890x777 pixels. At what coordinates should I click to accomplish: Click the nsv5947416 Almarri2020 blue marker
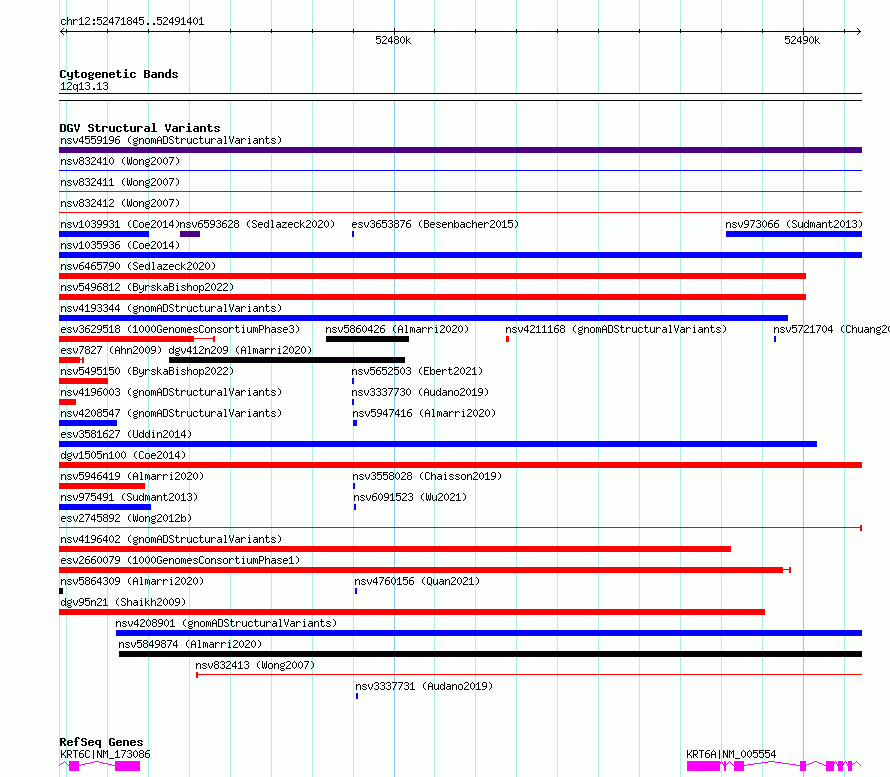[355, 423]
